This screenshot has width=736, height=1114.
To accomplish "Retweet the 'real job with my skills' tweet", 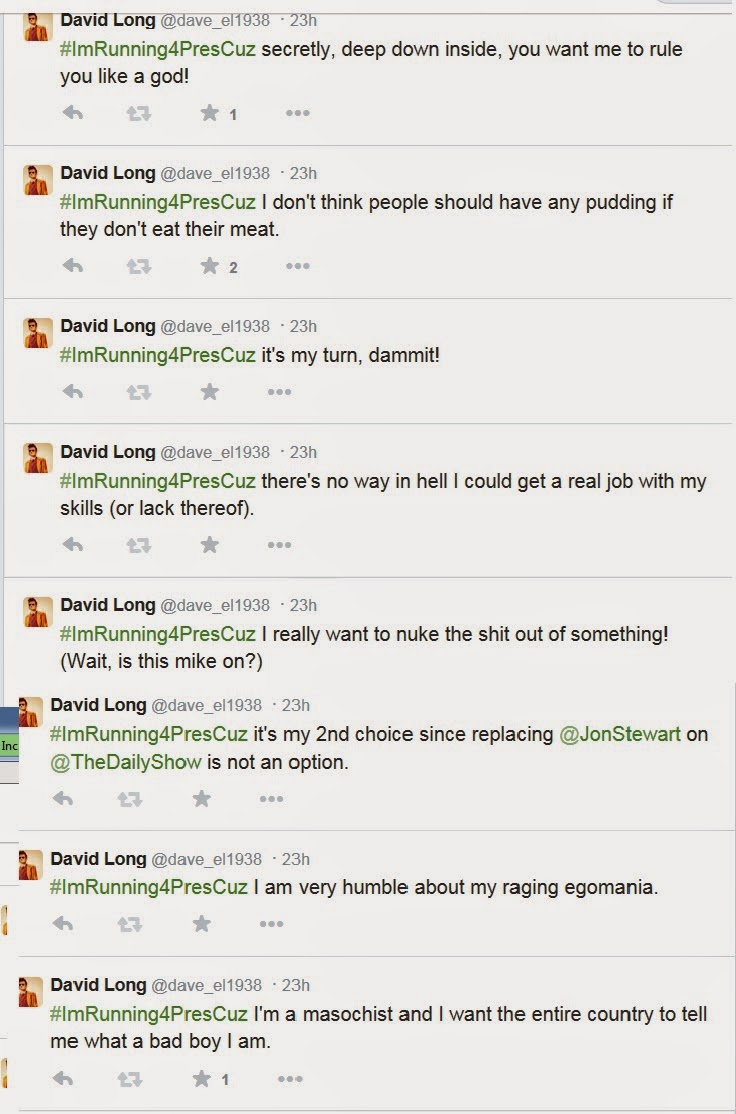I will [138, 545].
